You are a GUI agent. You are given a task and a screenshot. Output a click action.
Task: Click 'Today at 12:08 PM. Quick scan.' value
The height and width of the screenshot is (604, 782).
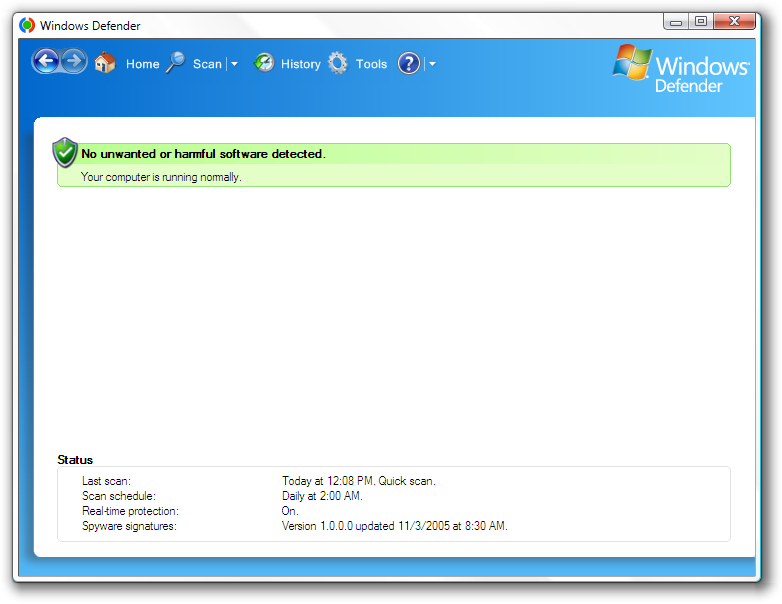pyautogui.click(x=359, y=481)
